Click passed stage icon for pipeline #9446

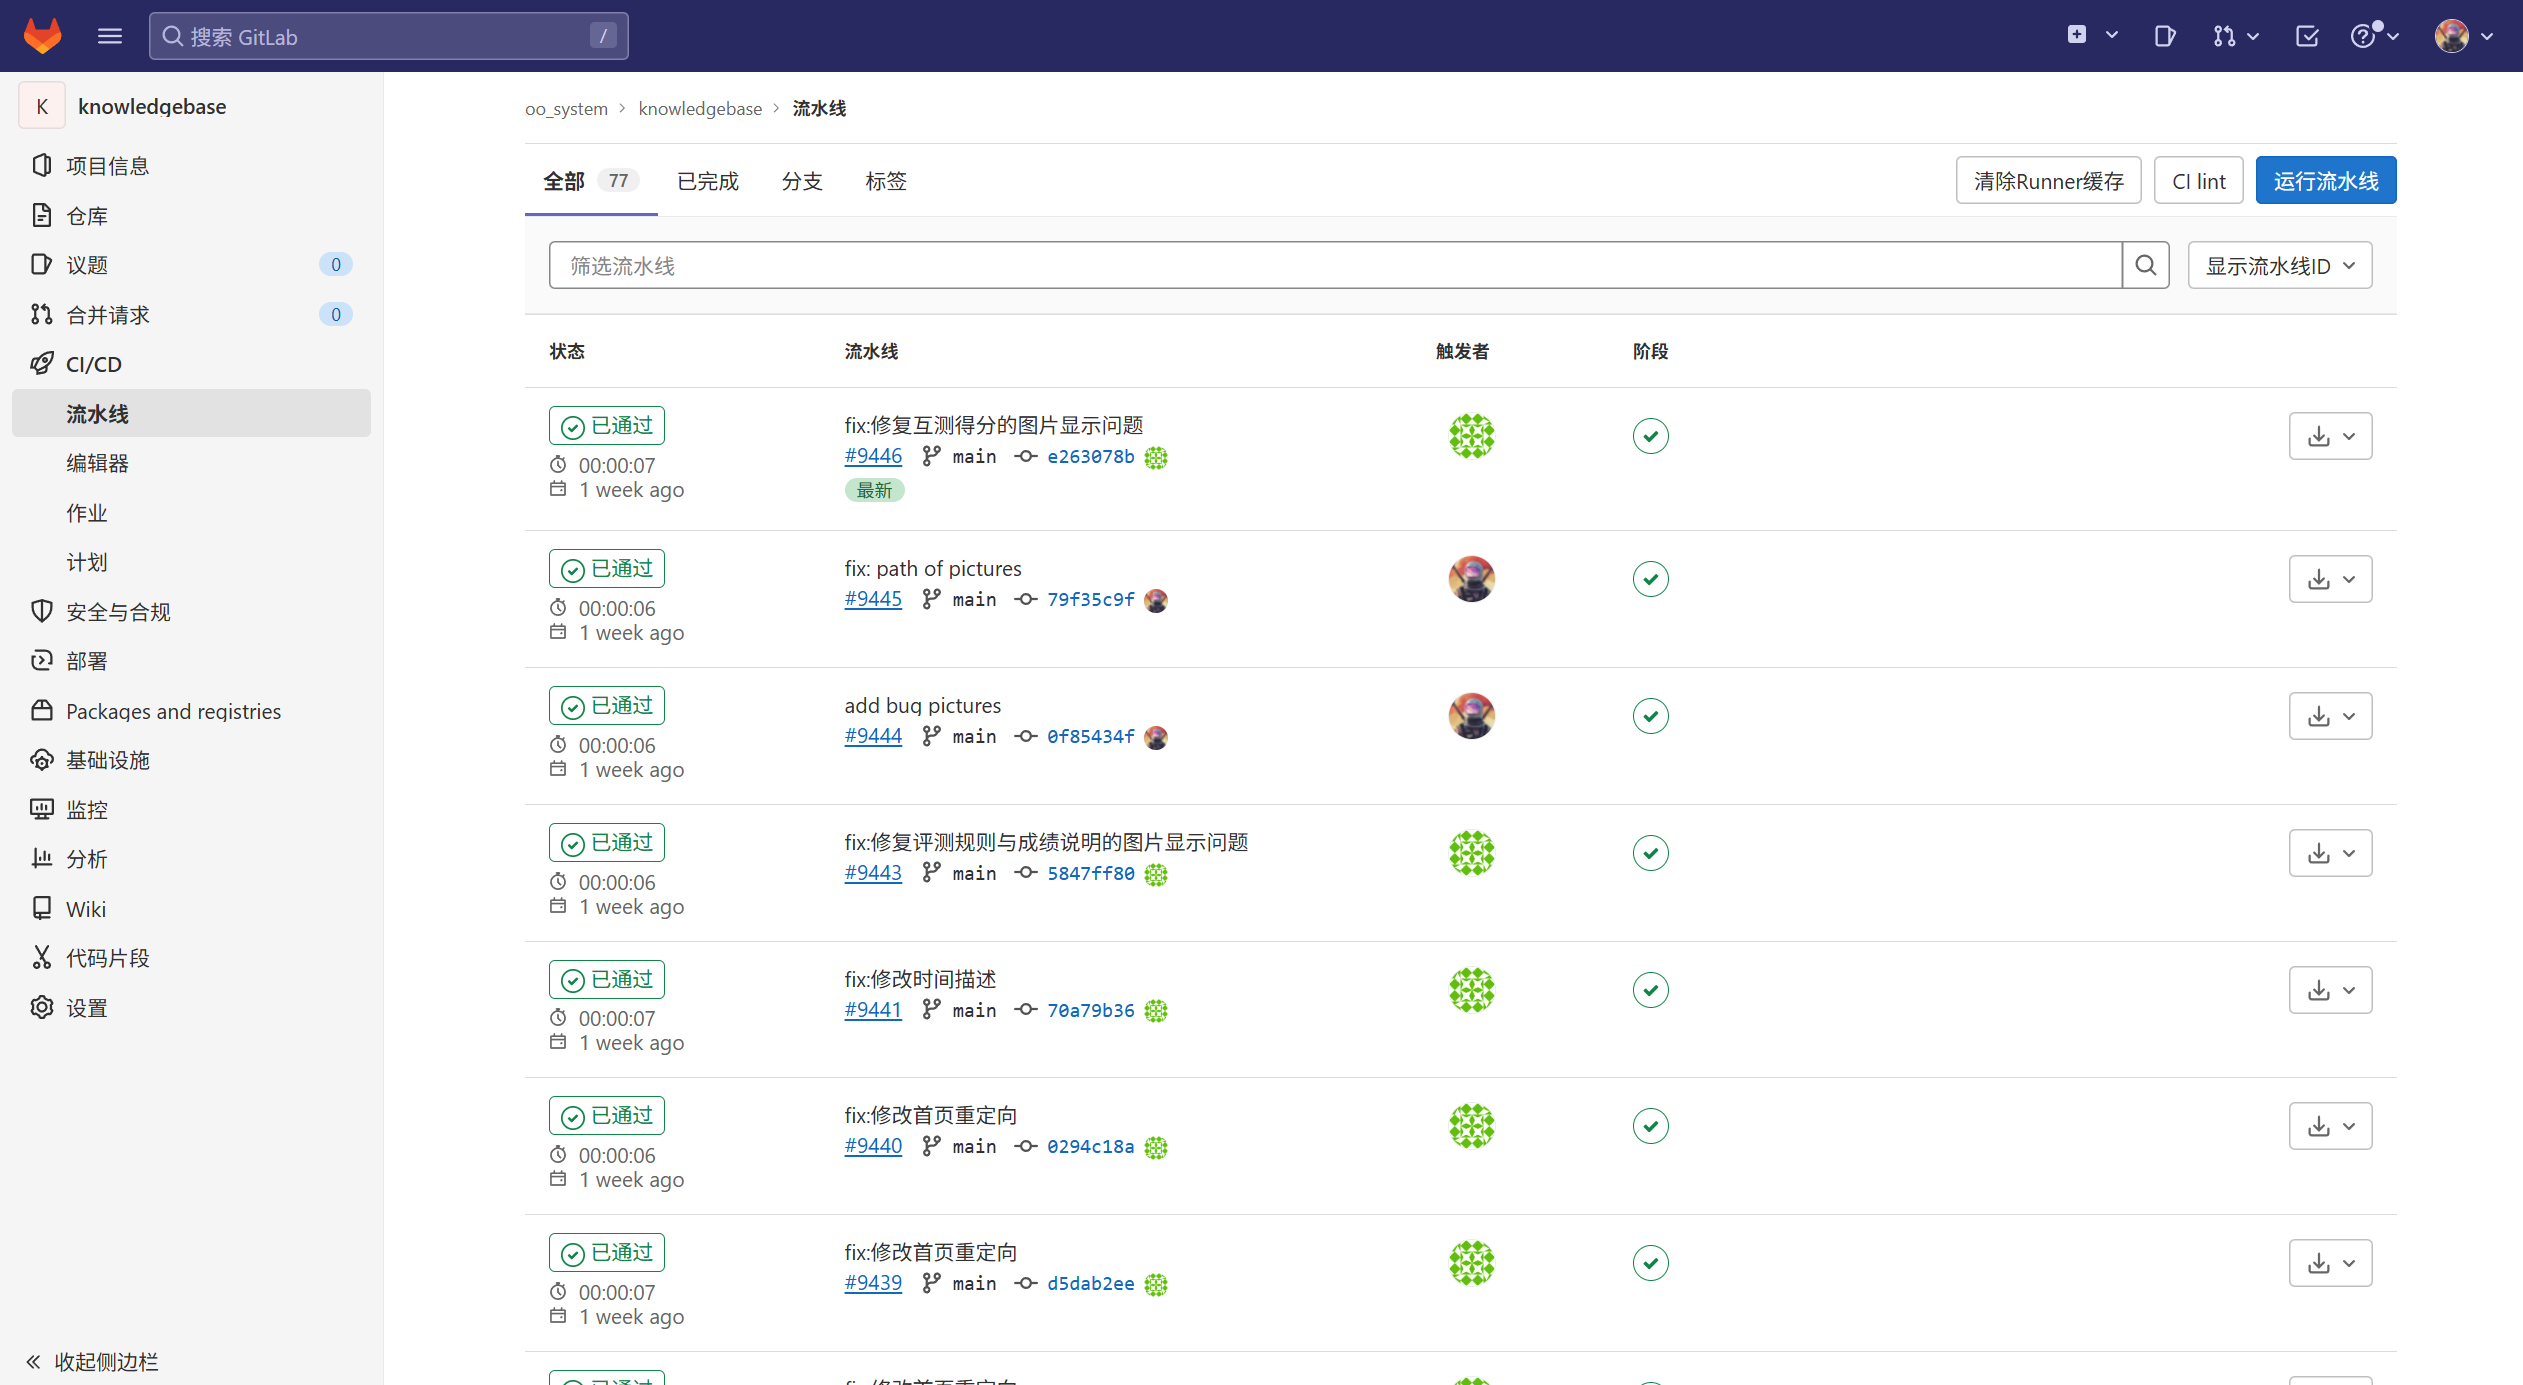(x=1650, y=436)
